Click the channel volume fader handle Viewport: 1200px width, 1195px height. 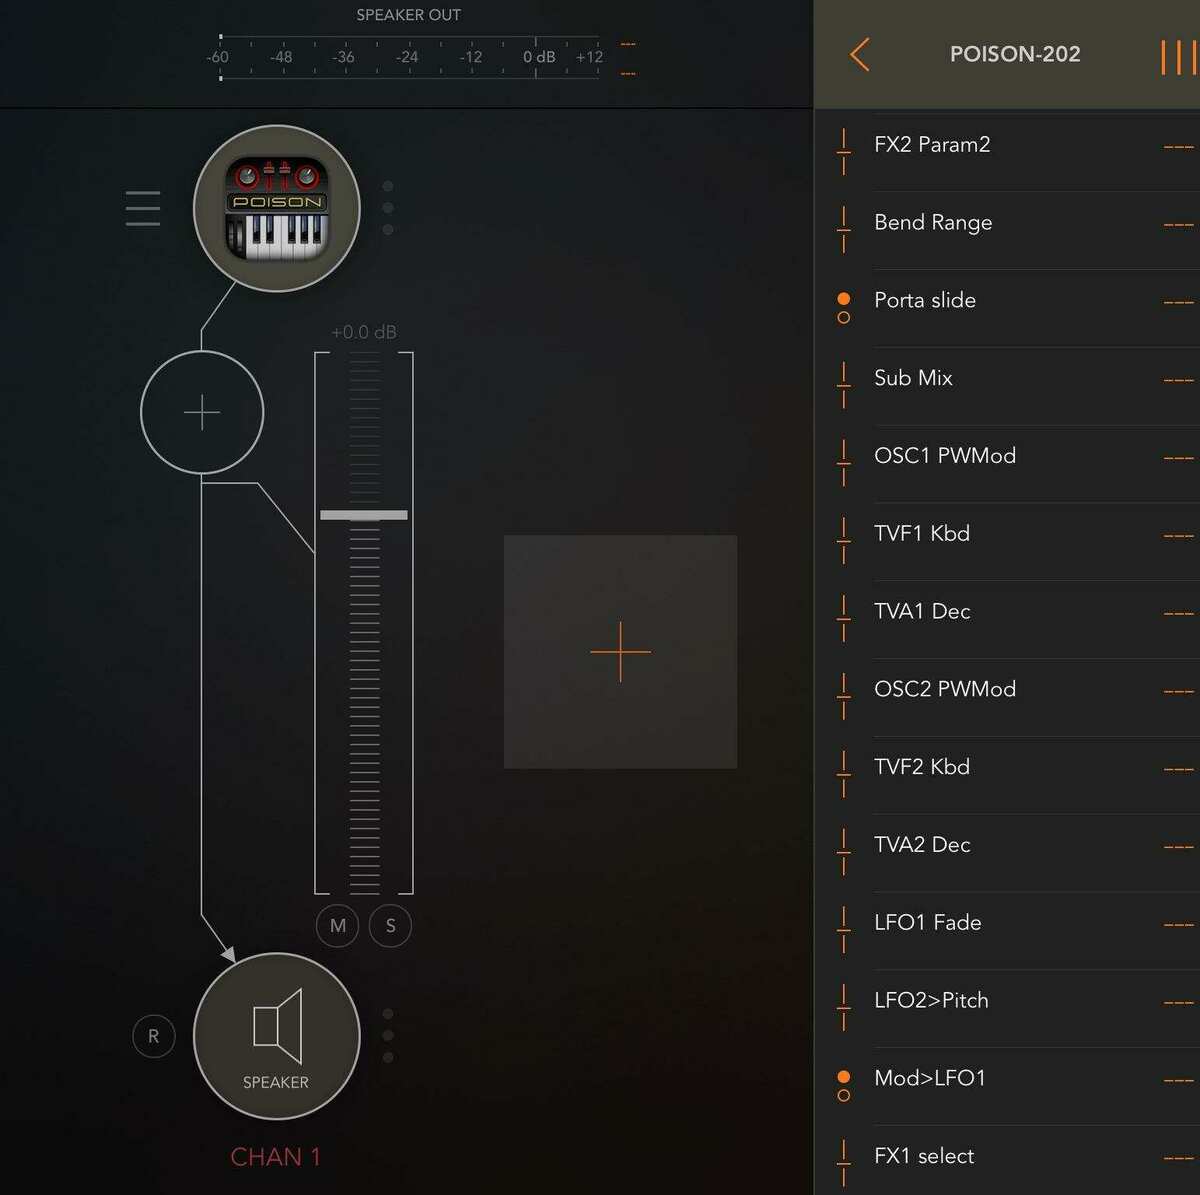[364, 515]
